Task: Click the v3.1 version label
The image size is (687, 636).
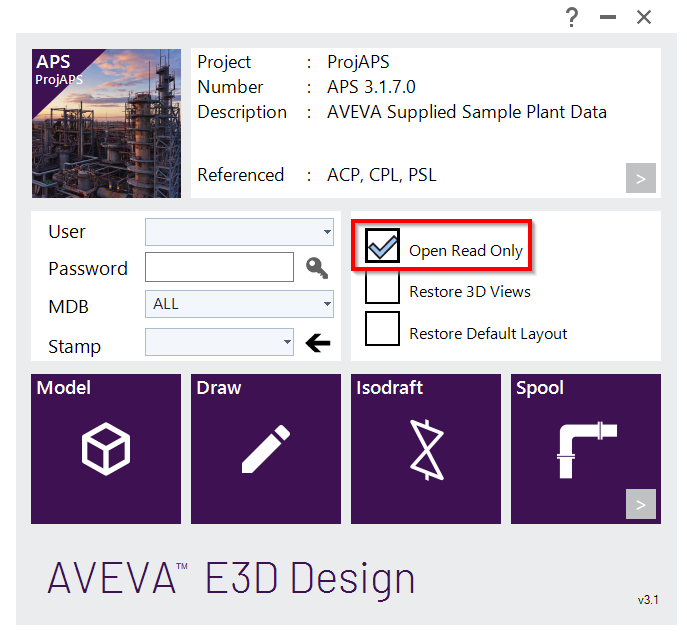Action: click(x=648, y=600)
